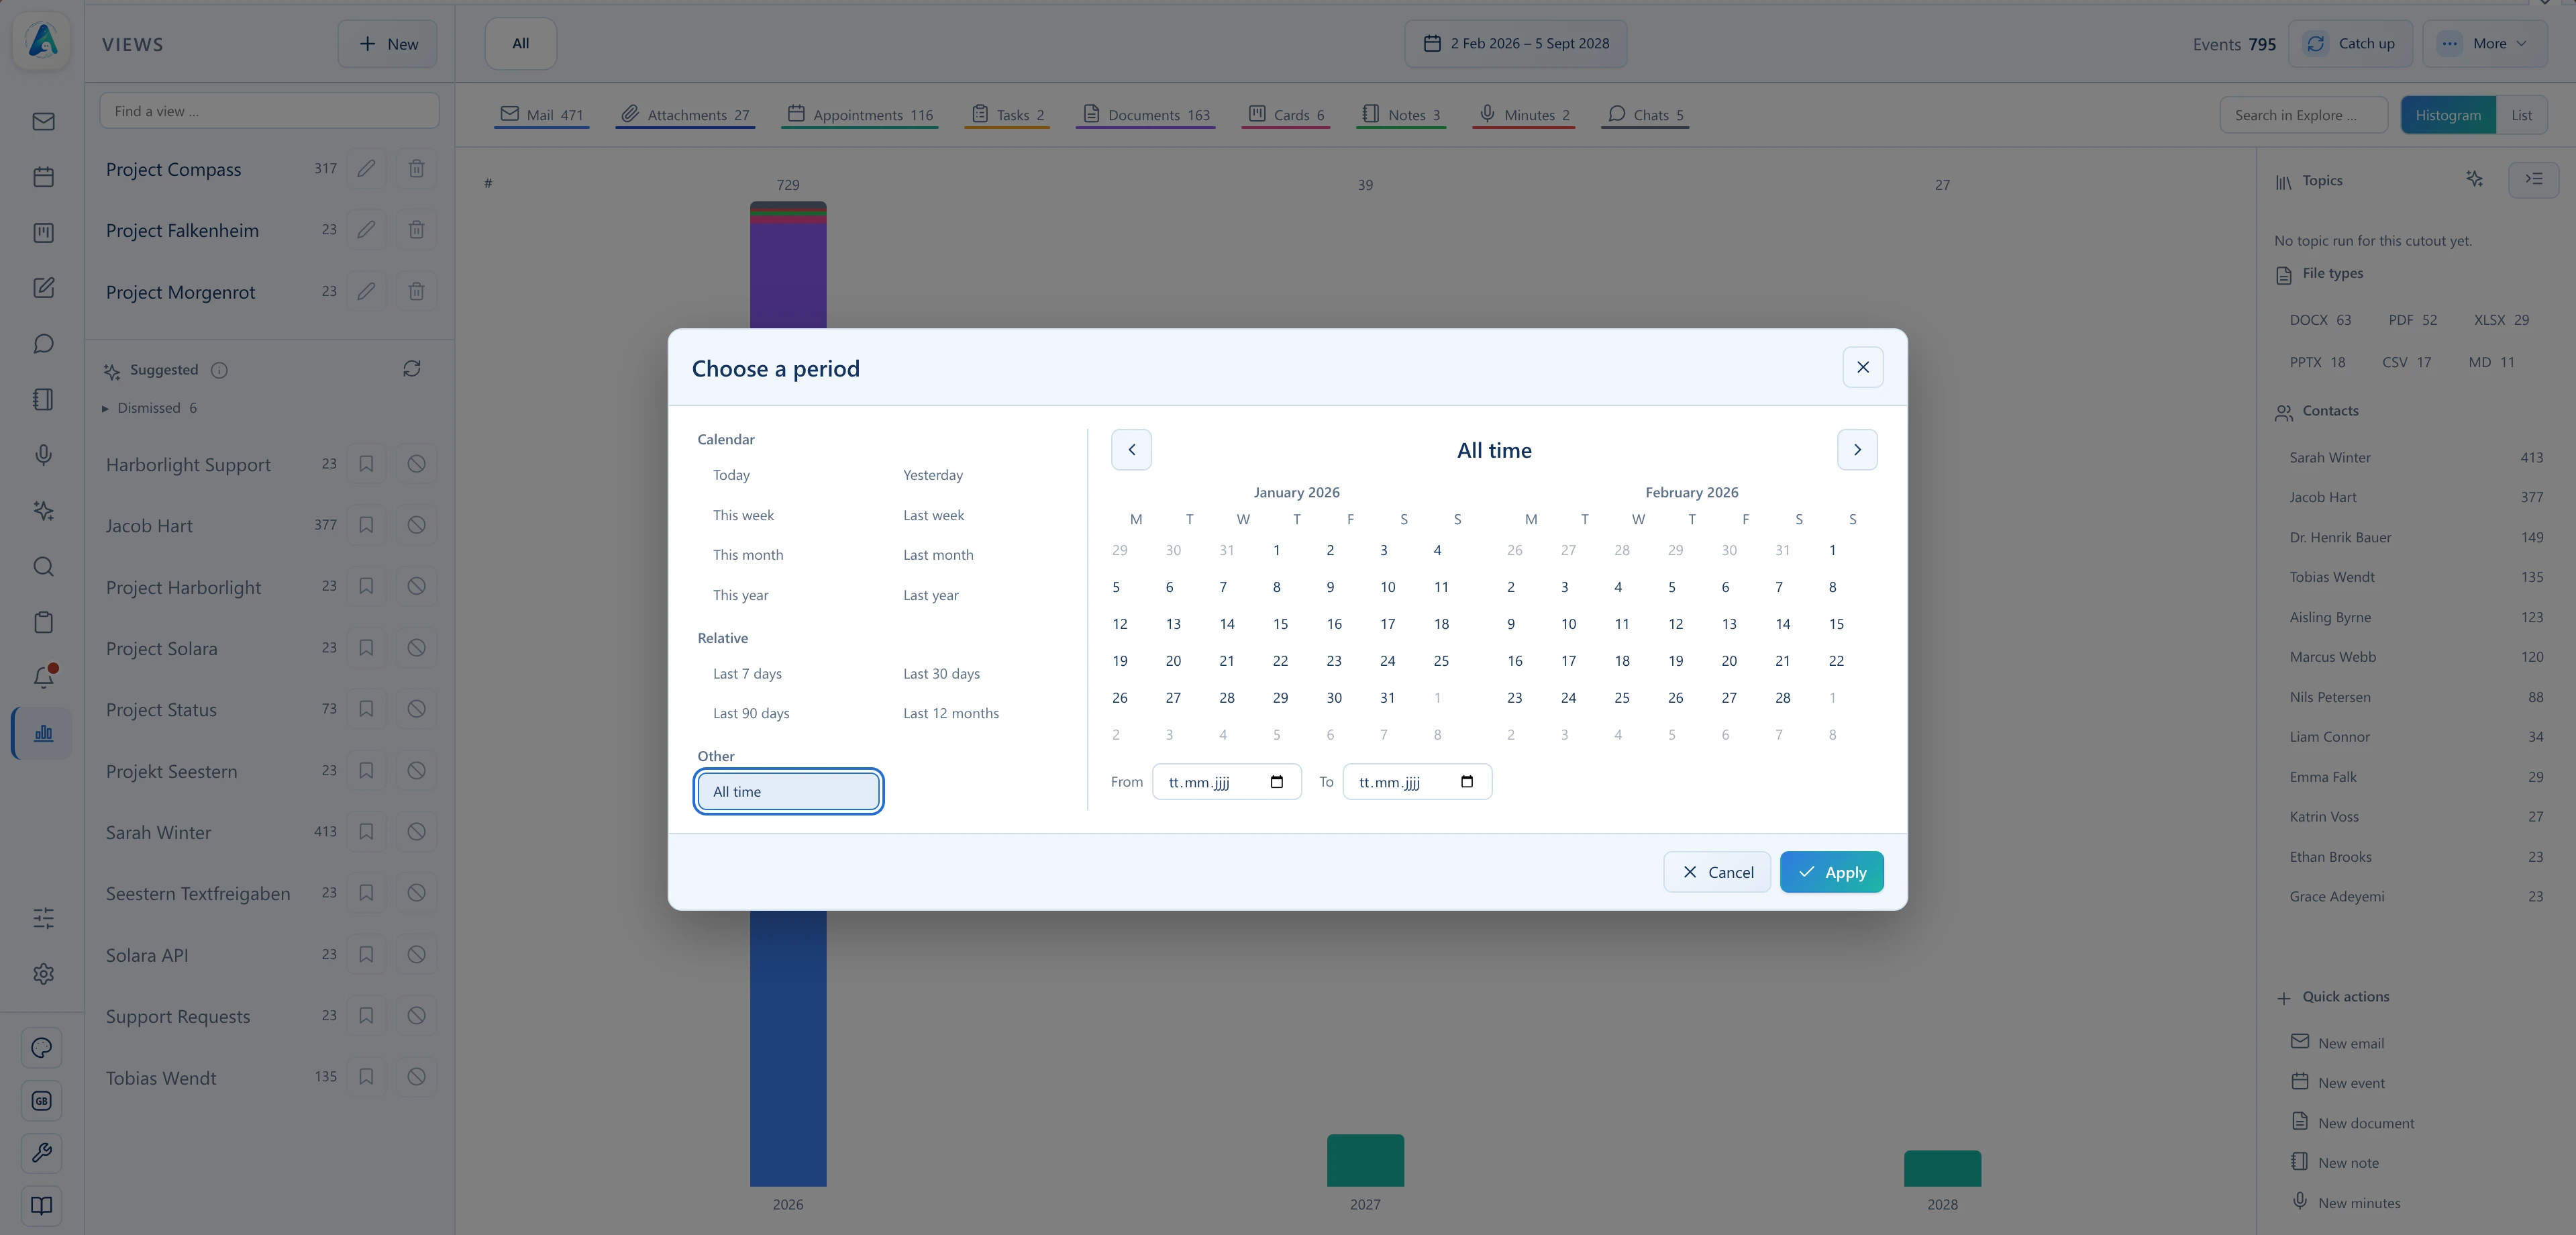Screen dimensions: 2576x1235
Task: Open the wrench tools icon in sidebar
Action: point(42,1153)
